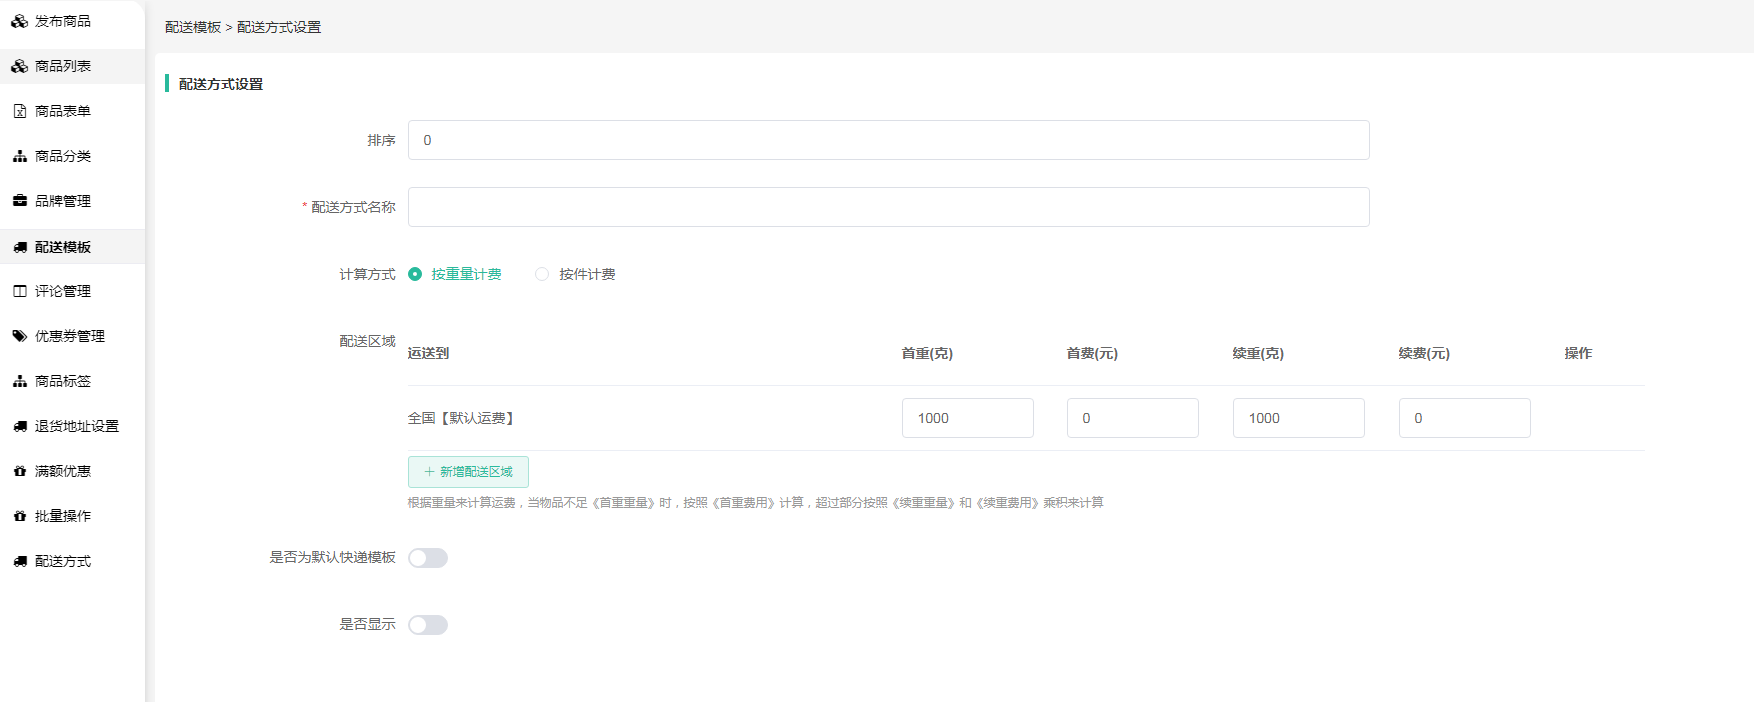
Task: Click 新增配送区域 button
Action: [x=468, y=472]
